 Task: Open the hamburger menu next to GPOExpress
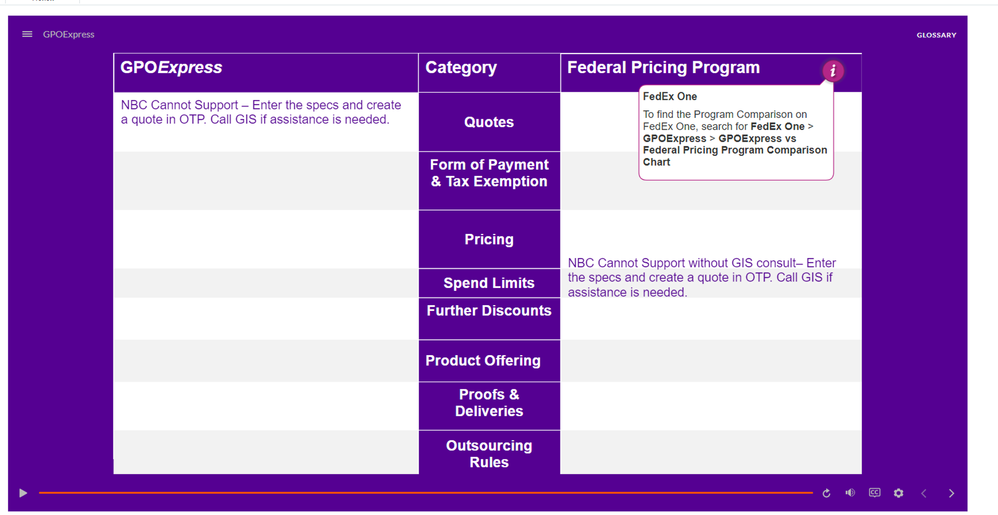tap(27, 34)
